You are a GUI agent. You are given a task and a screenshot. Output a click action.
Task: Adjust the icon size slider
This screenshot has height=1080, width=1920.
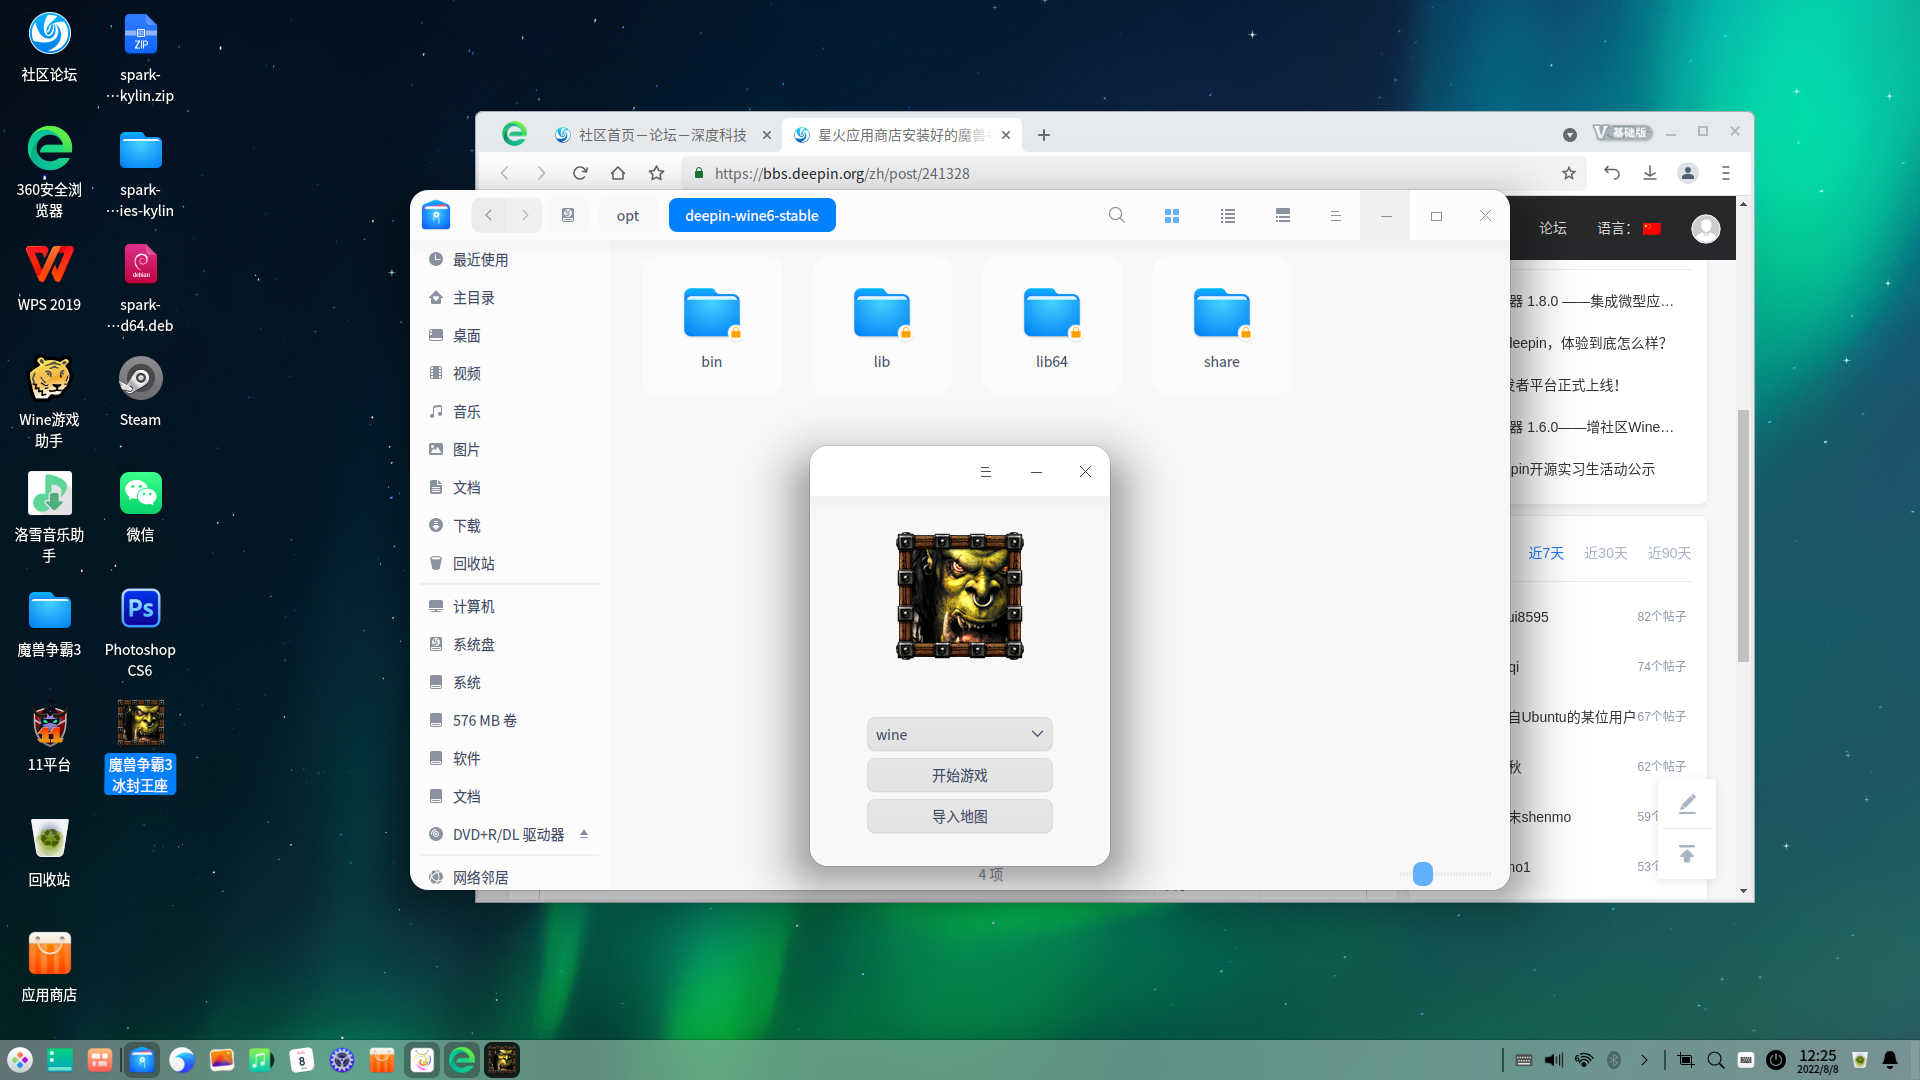1421,873
